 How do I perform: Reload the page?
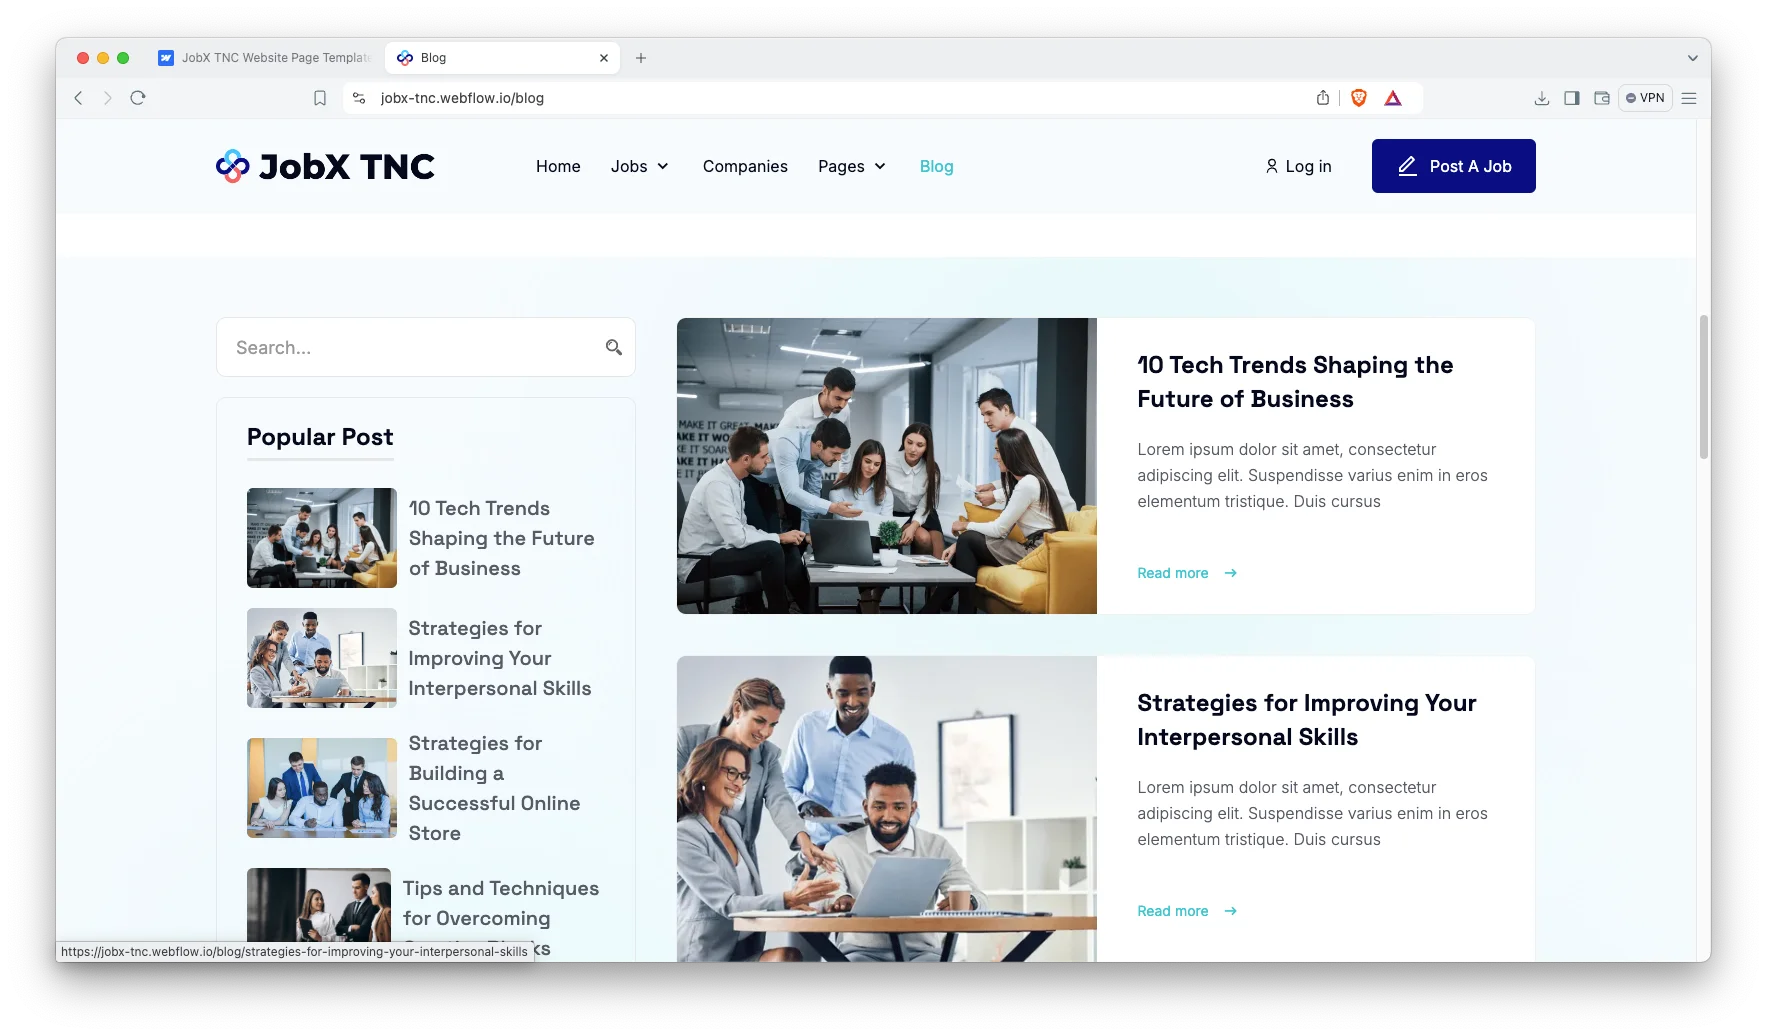pyautogui.click(x=138, y=98)
